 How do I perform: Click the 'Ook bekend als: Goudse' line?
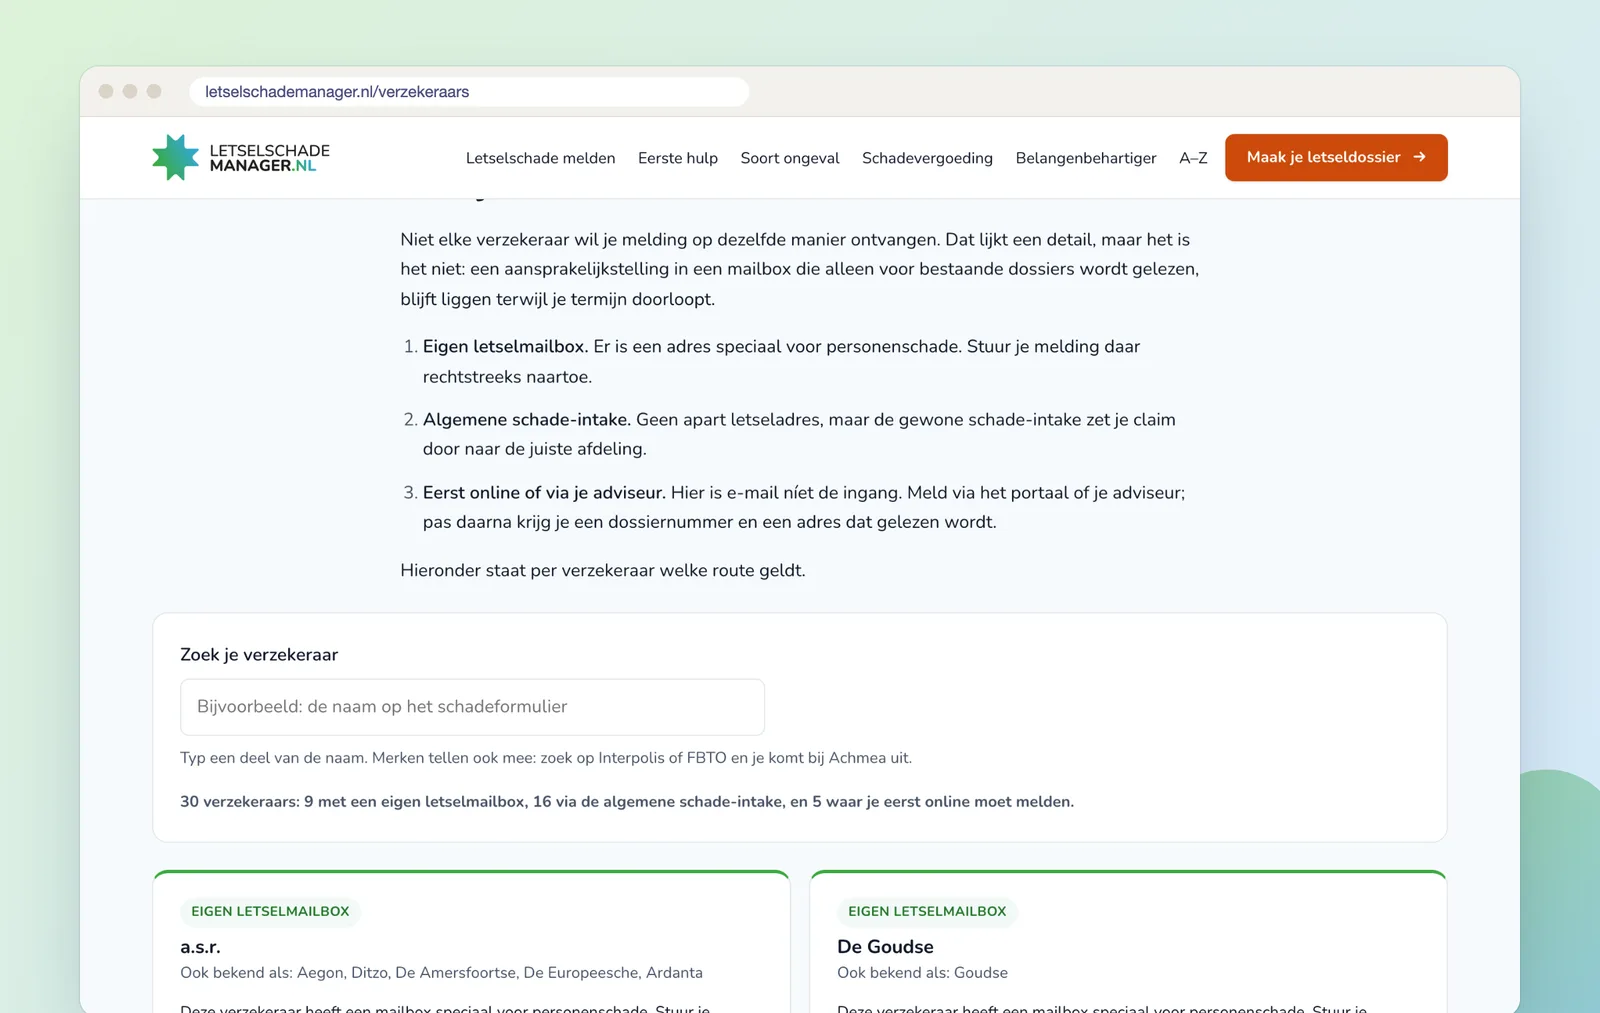(x=922, y=973)
